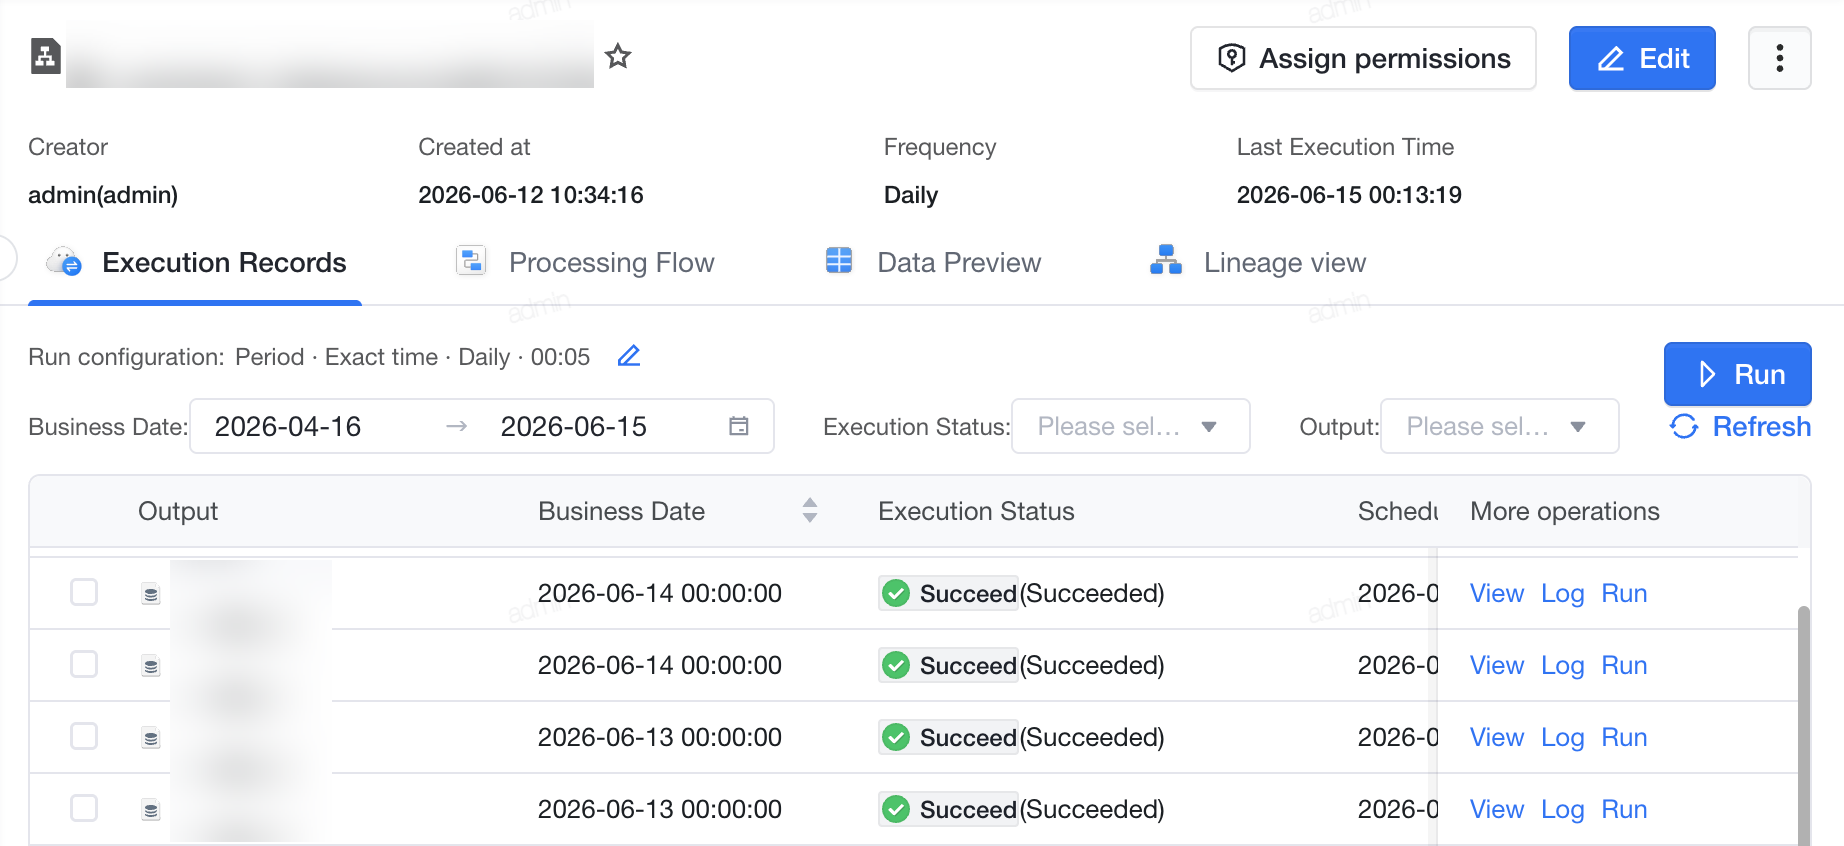Click the table's vertical scrollbar

tap(1804, 725)
